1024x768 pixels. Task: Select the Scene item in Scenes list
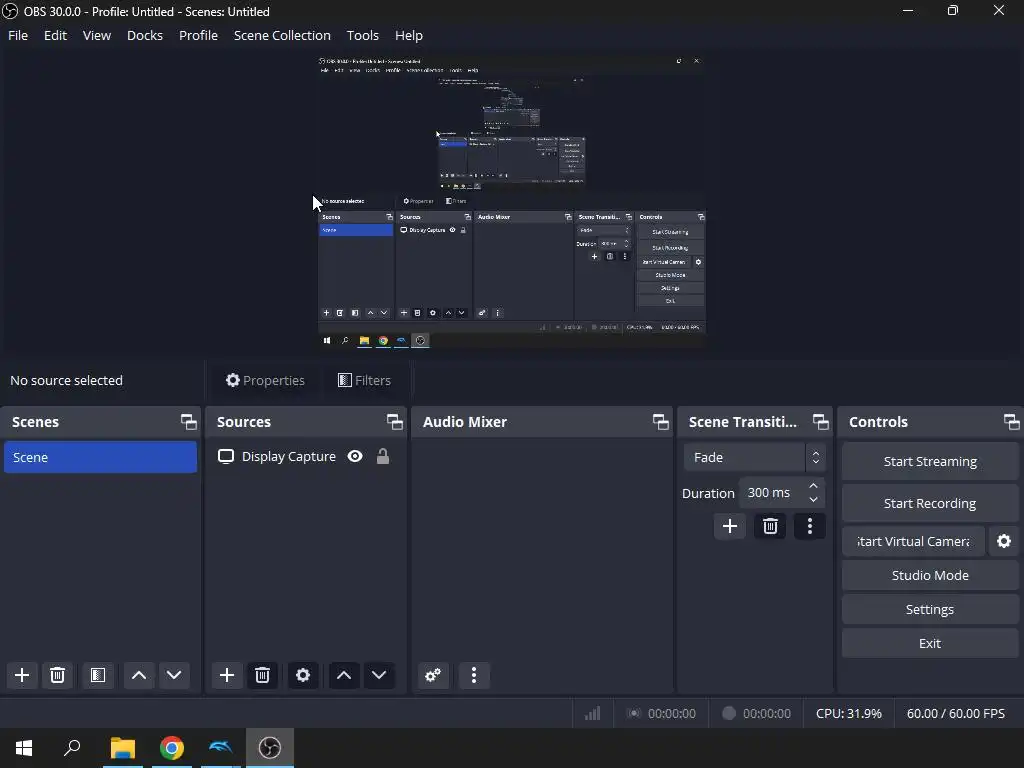click(x=101, y=457)
